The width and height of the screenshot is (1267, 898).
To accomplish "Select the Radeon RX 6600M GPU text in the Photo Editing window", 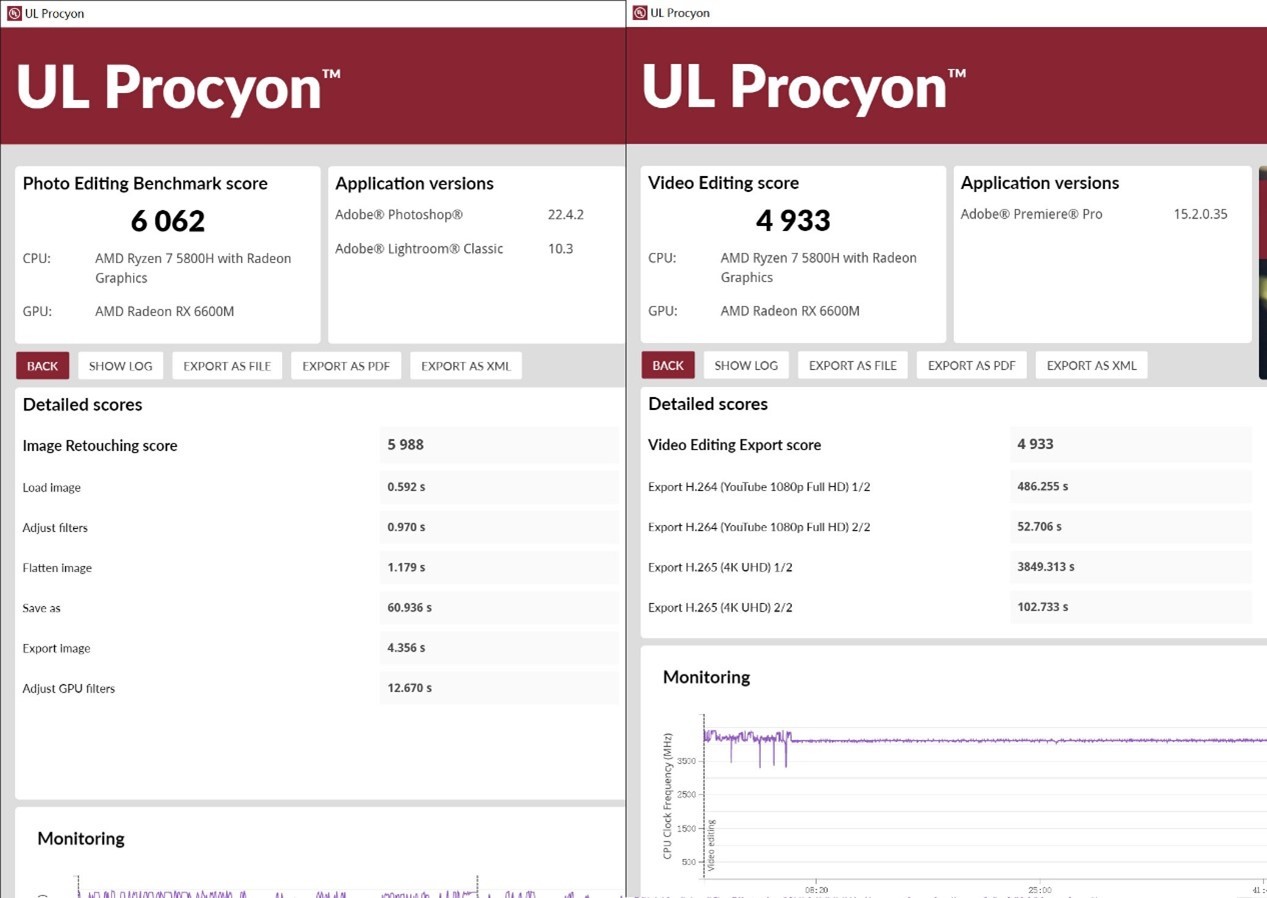I will click(x=165, y=311).
